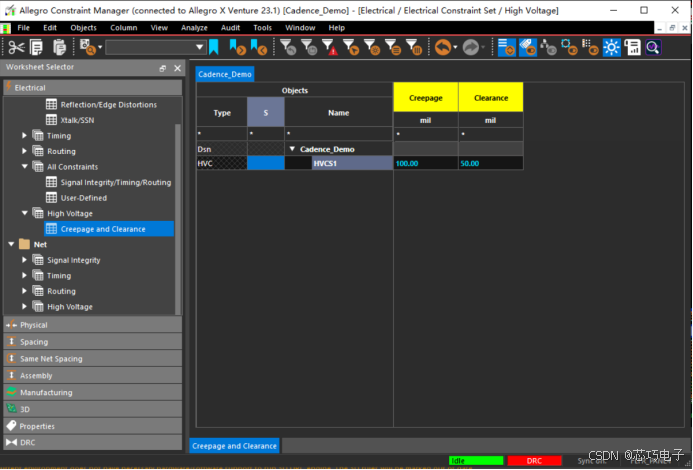Viewport: 693px width, 470px height.
Task: Open the Assembly section
Action: (93, 375)
